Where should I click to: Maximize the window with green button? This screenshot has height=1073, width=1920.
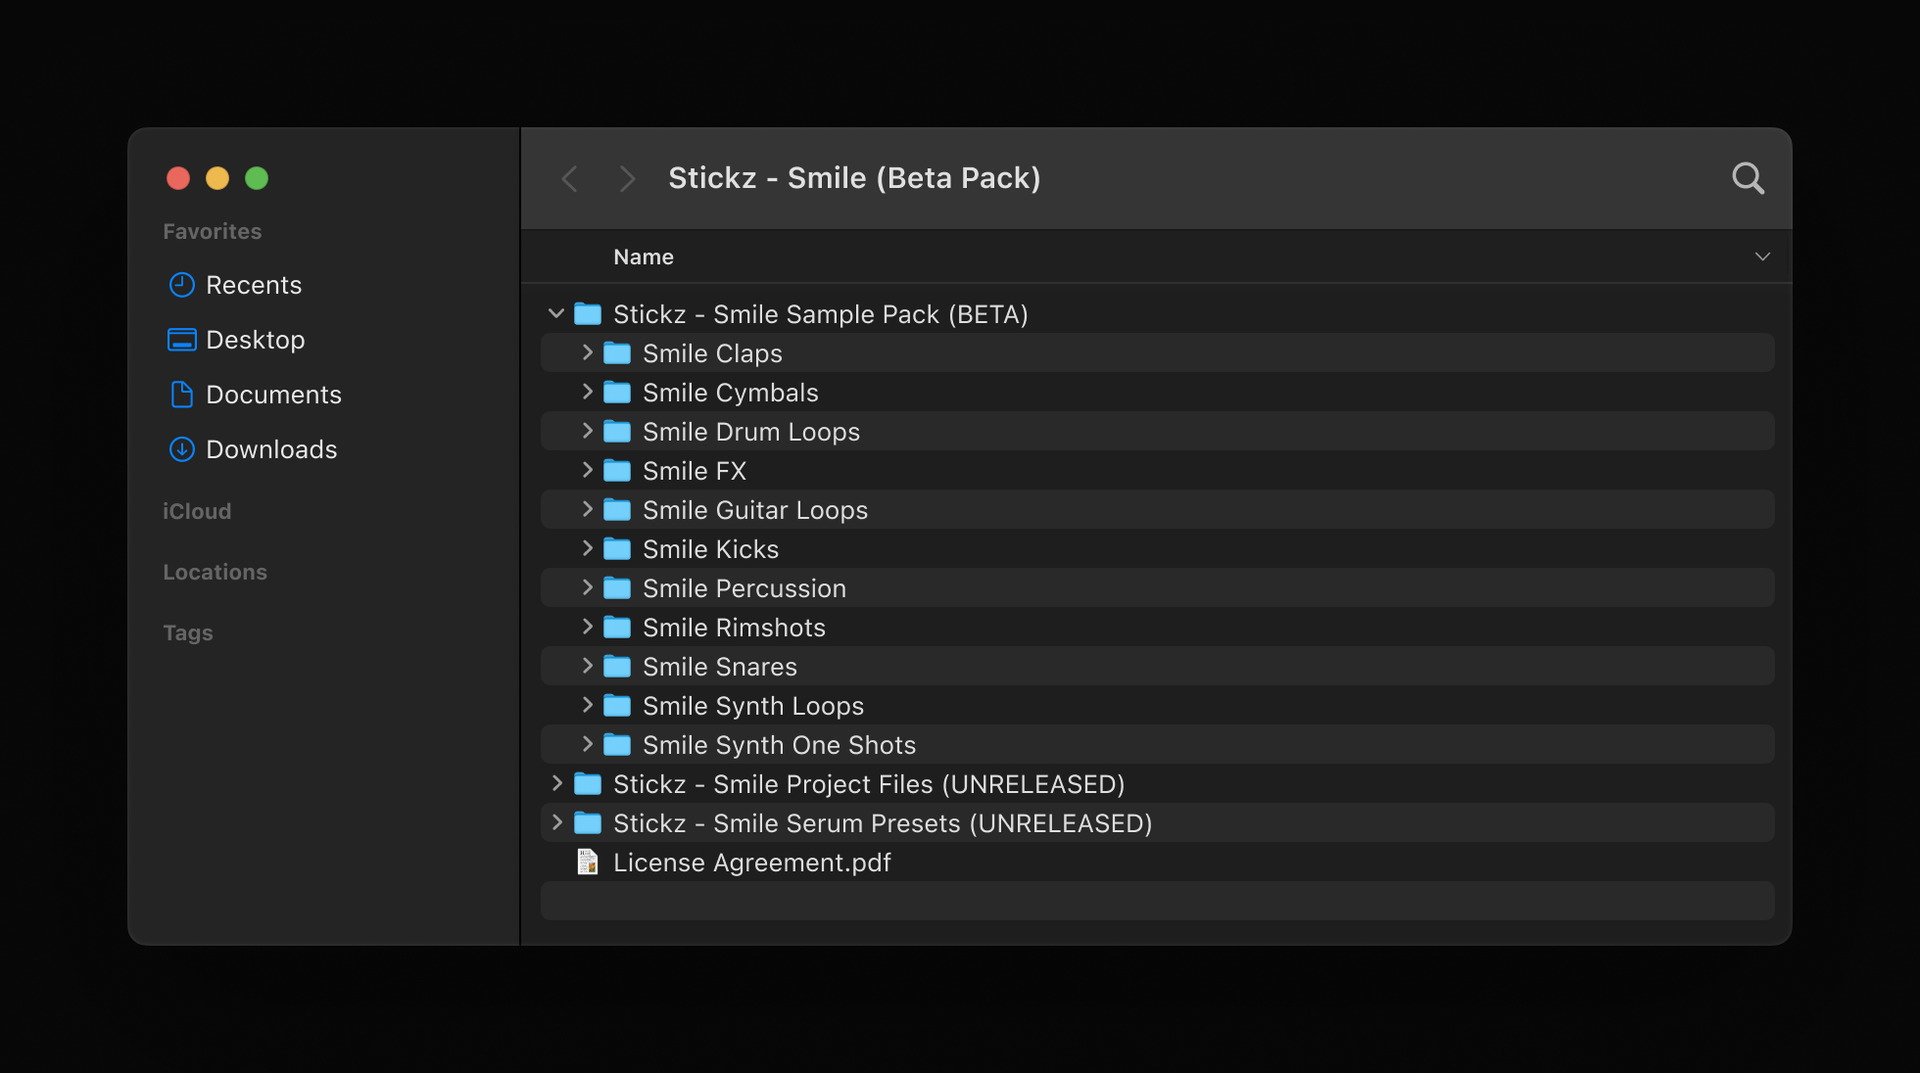[x=257, y=178]
